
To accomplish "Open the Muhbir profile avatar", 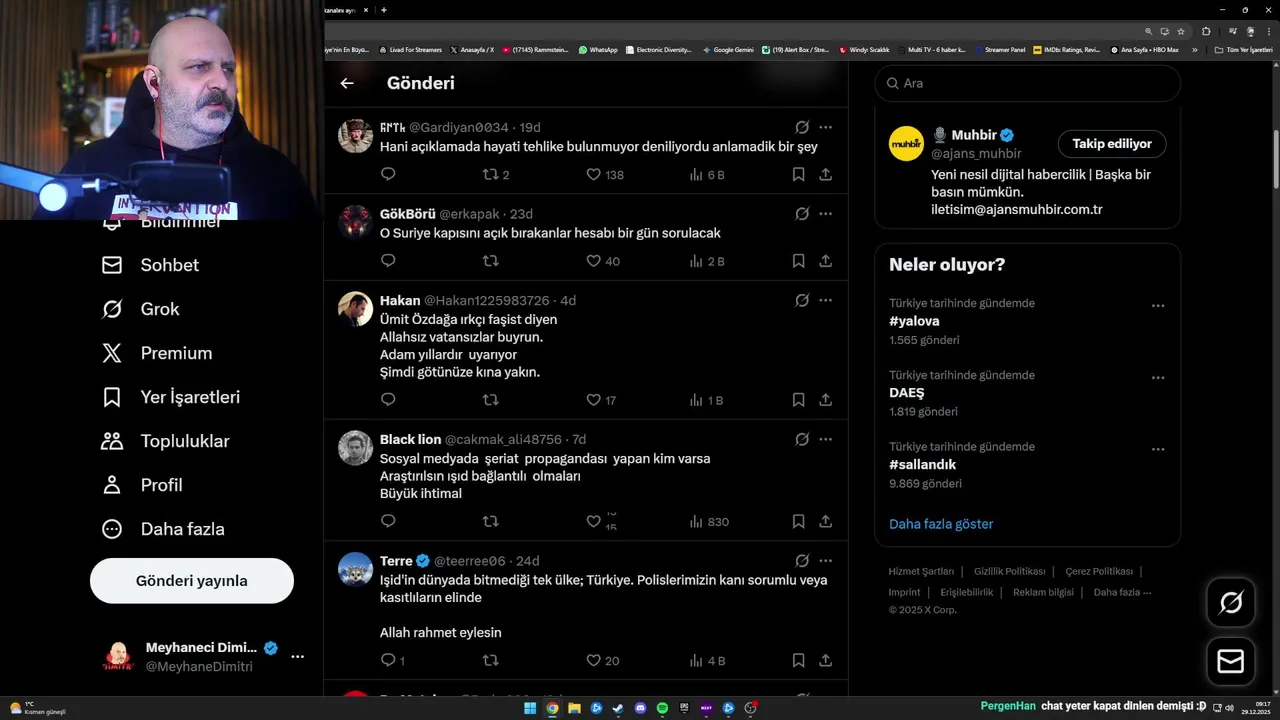I will coord(906,144).
